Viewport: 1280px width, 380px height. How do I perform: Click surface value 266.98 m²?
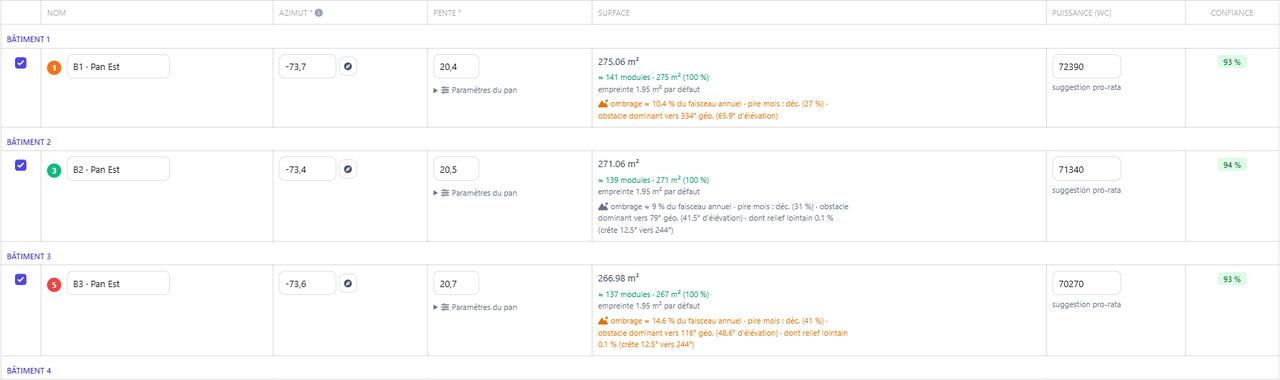point(618,278)
